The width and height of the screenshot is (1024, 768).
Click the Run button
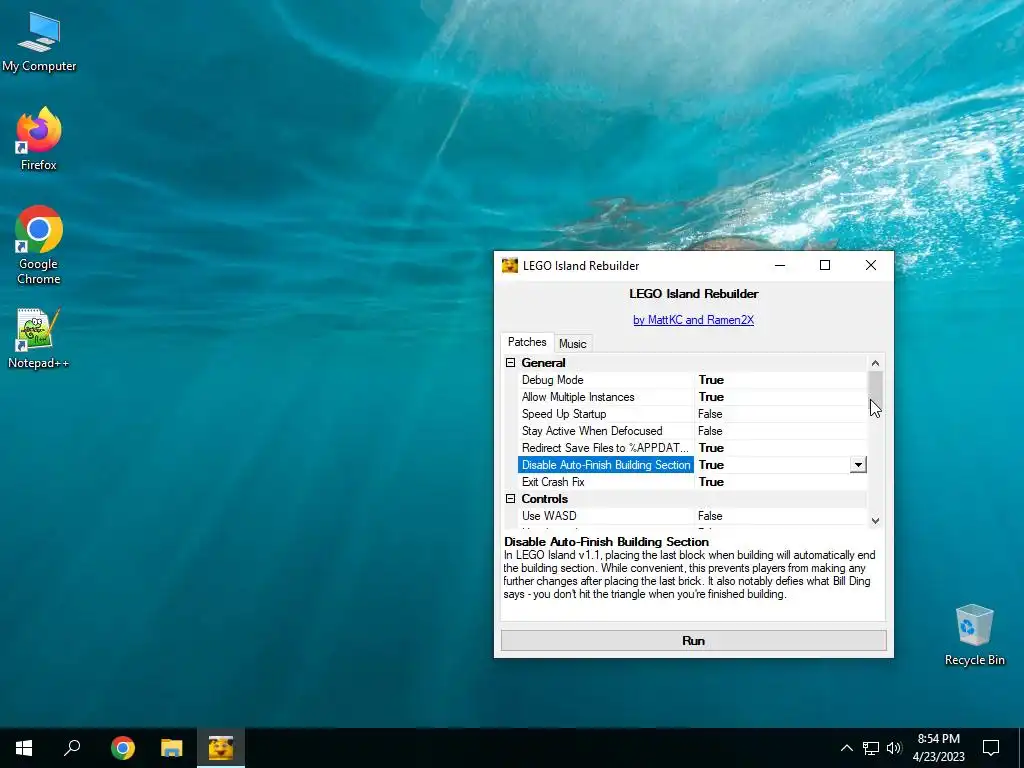(x=694, y=641)
